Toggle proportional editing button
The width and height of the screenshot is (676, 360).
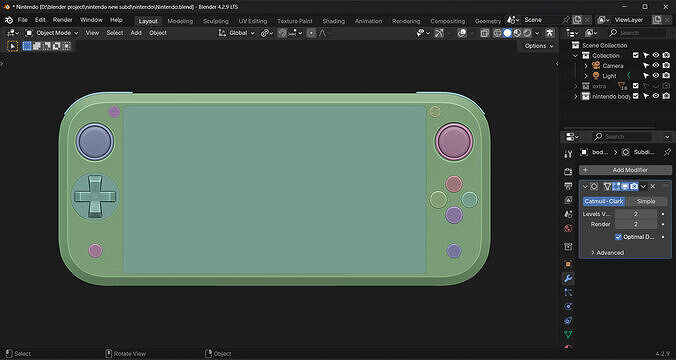click(311, 33)
